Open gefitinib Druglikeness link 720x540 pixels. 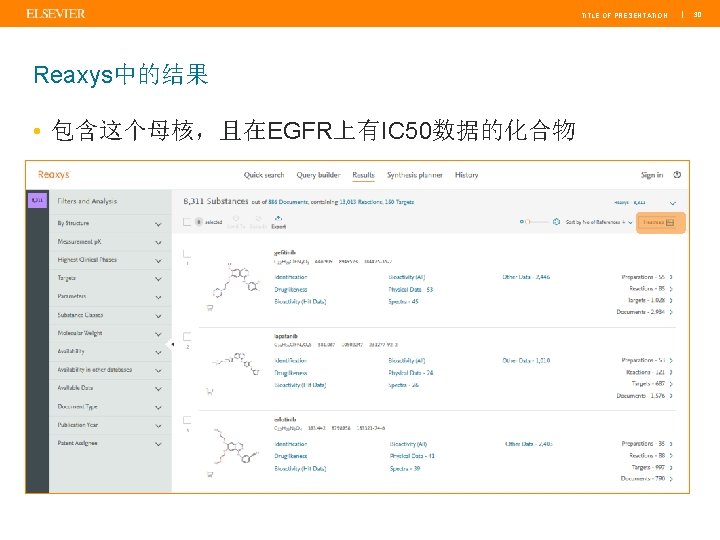[x=291, y=290]
